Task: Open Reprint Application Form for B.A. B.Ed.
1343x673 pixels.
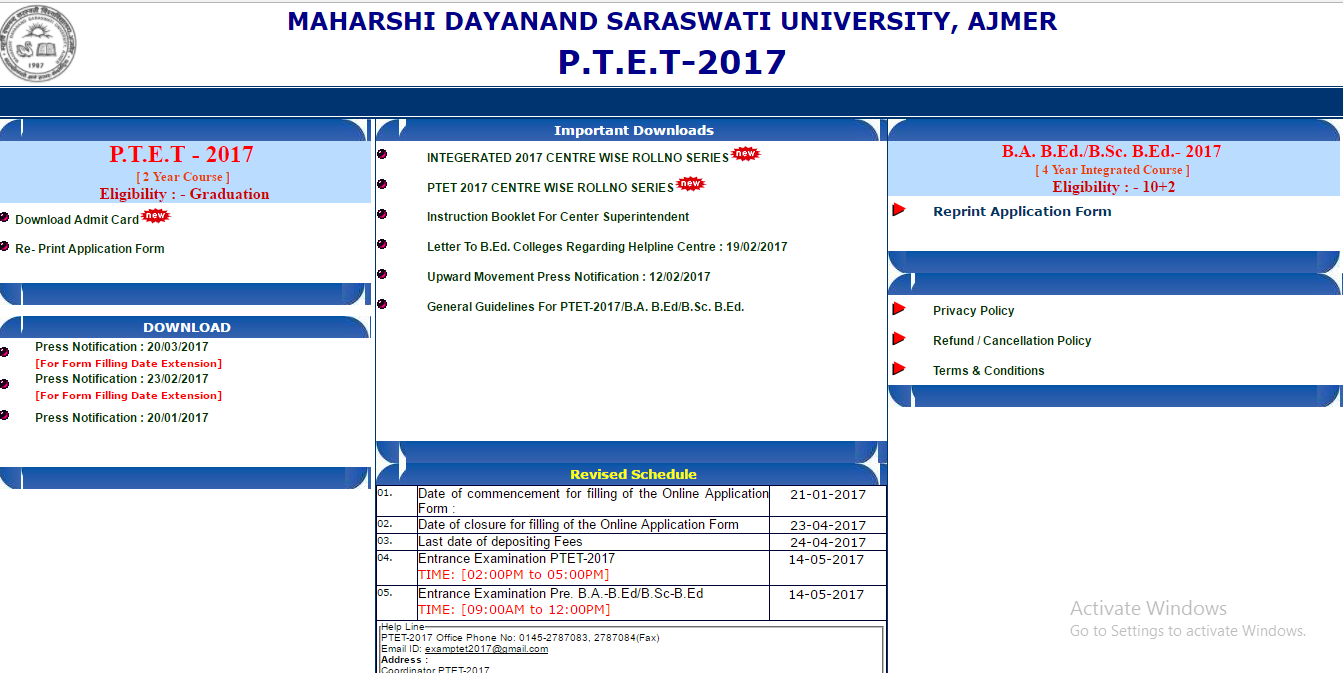Action: click(x=1022, y=211)
